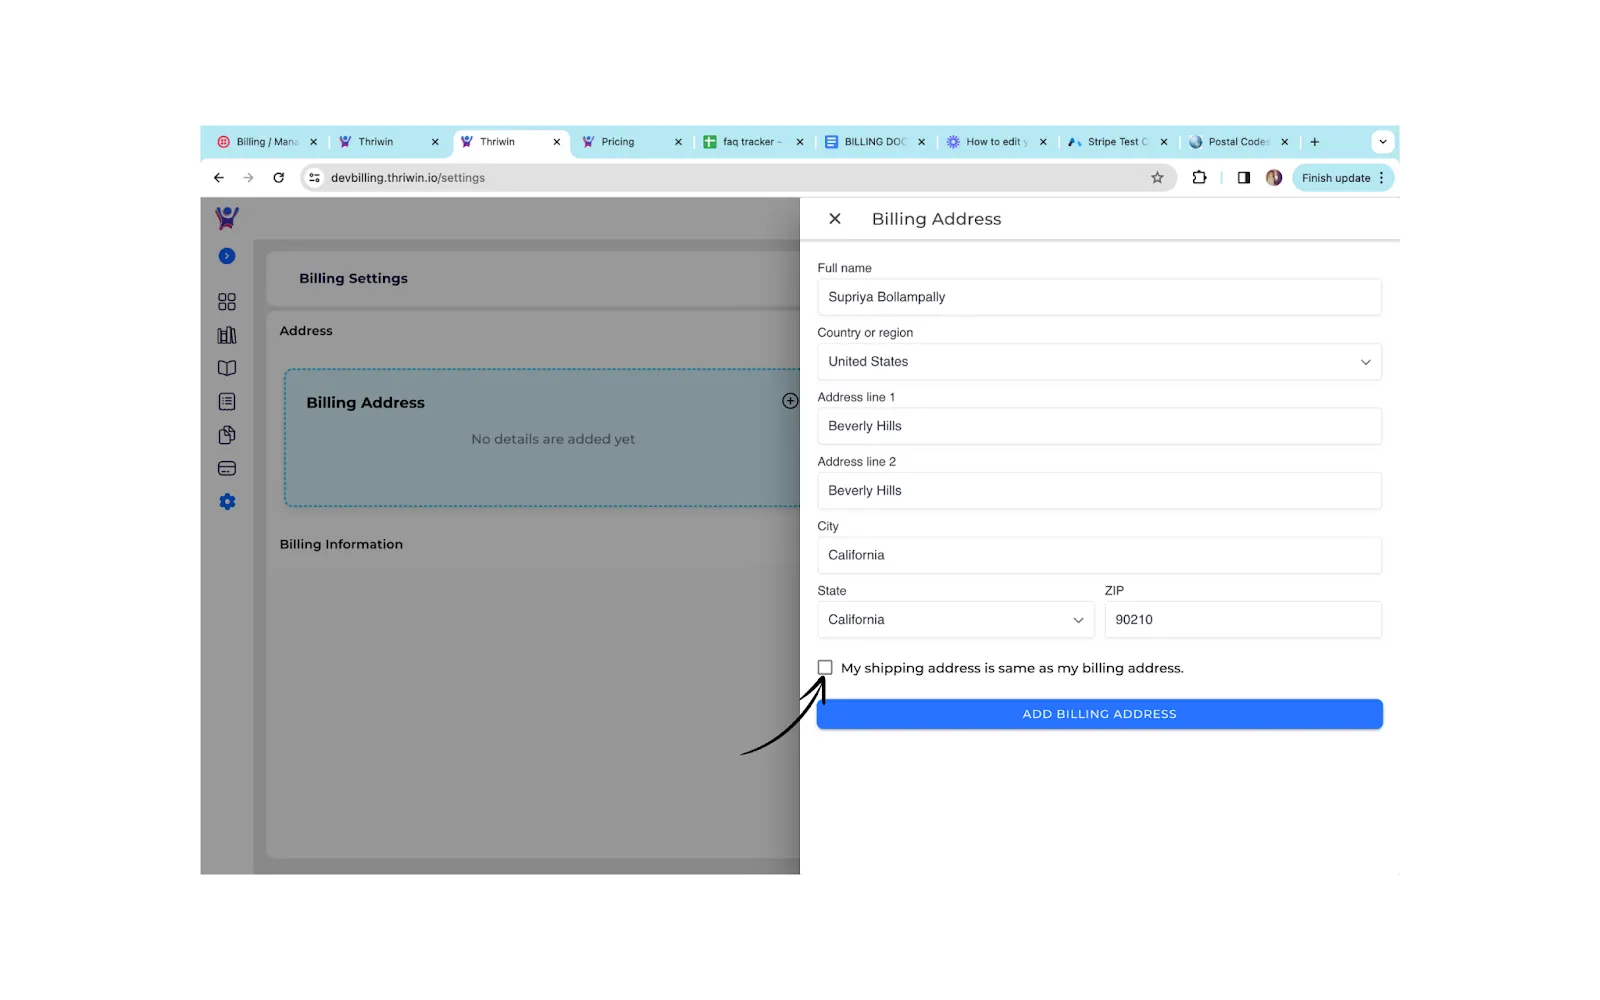Switch to the Billing / Mana browser tab

click(267, 142)
